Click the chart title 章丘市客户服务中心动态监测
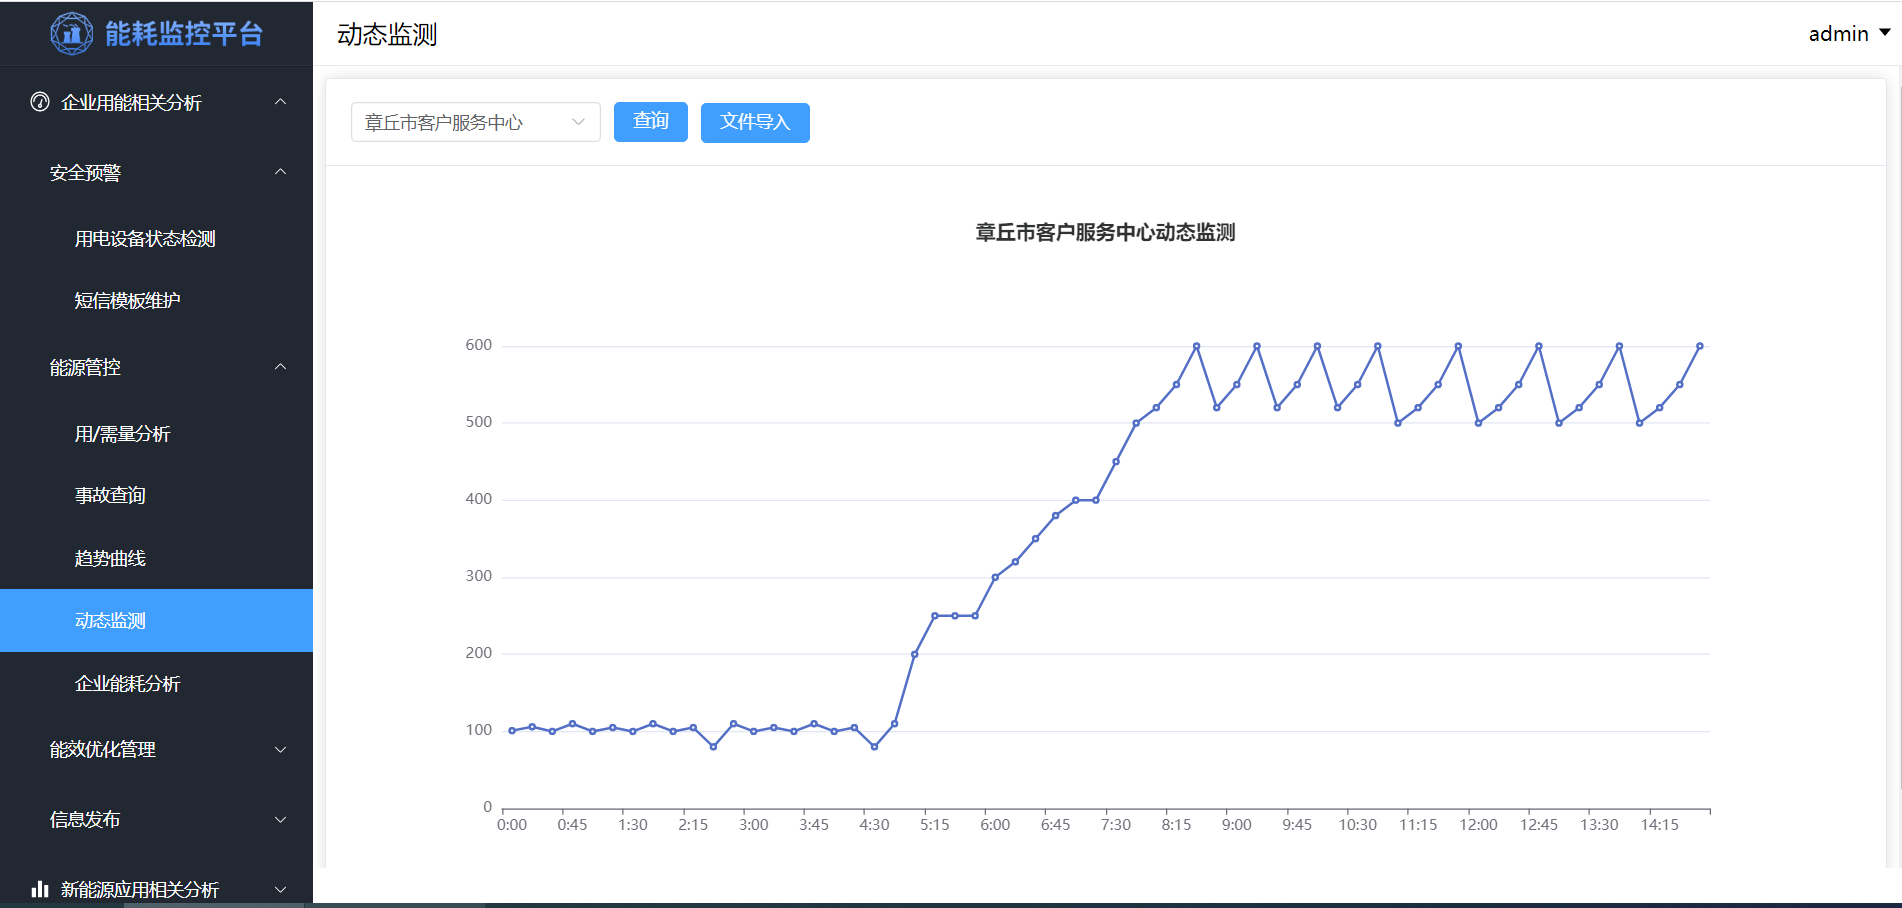This screenshot has height=908, width=1902. pyautogui.click(x=1105, y=232)
